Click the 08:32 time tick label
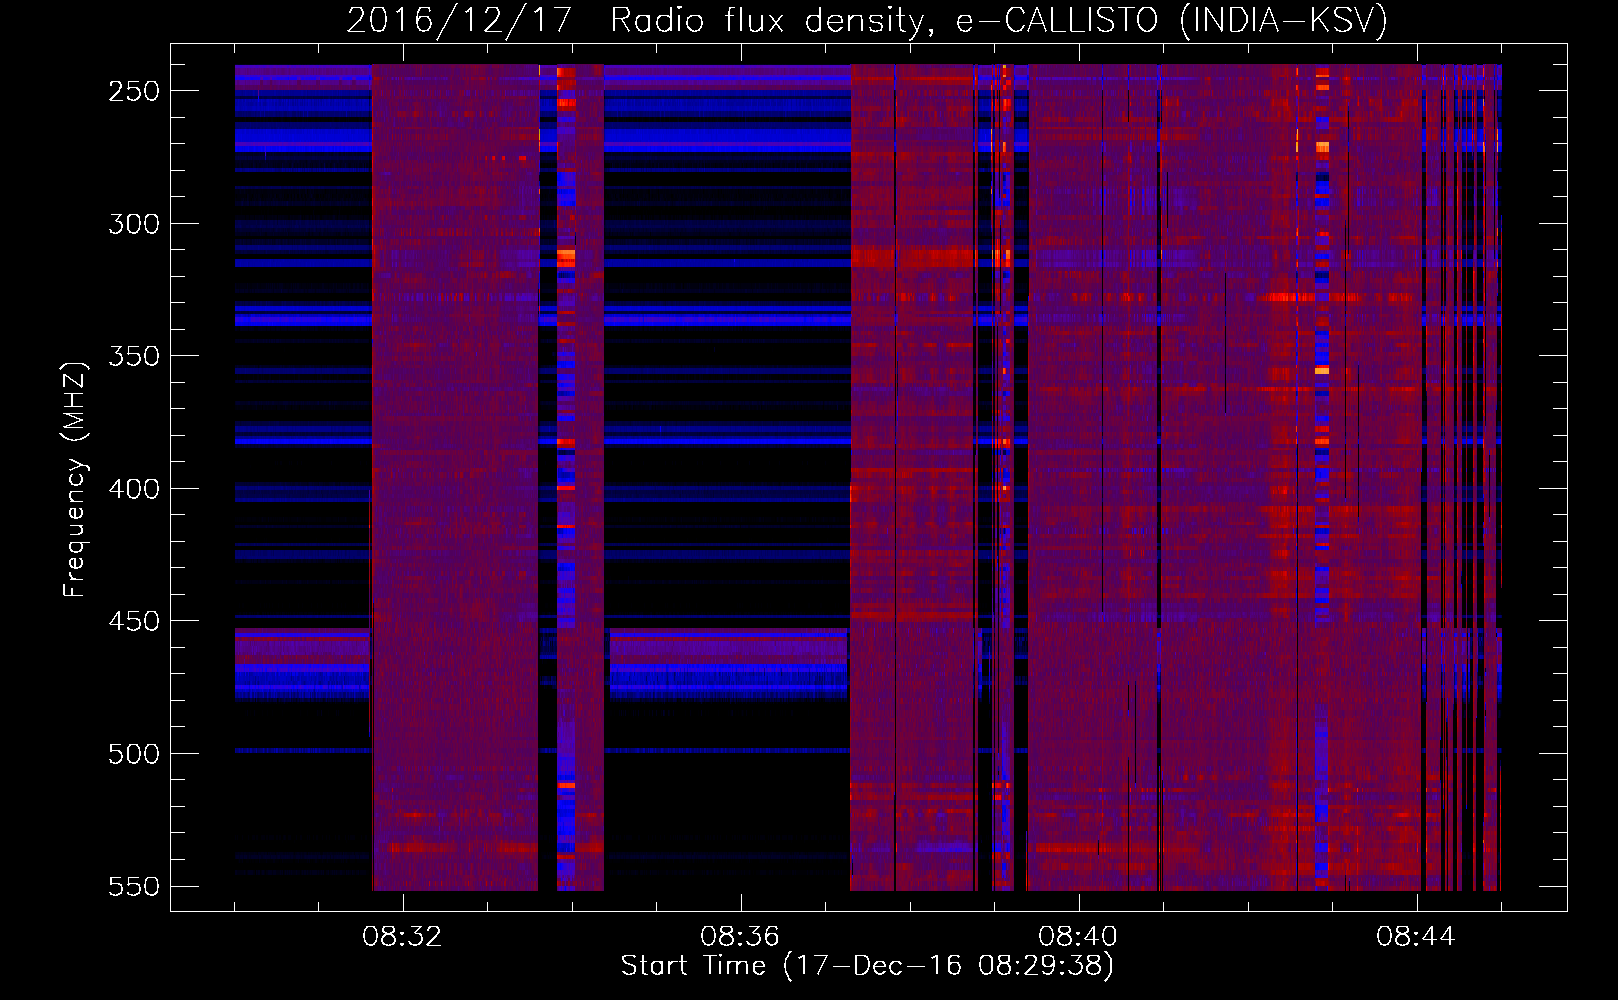 click(x=402, y=937)
